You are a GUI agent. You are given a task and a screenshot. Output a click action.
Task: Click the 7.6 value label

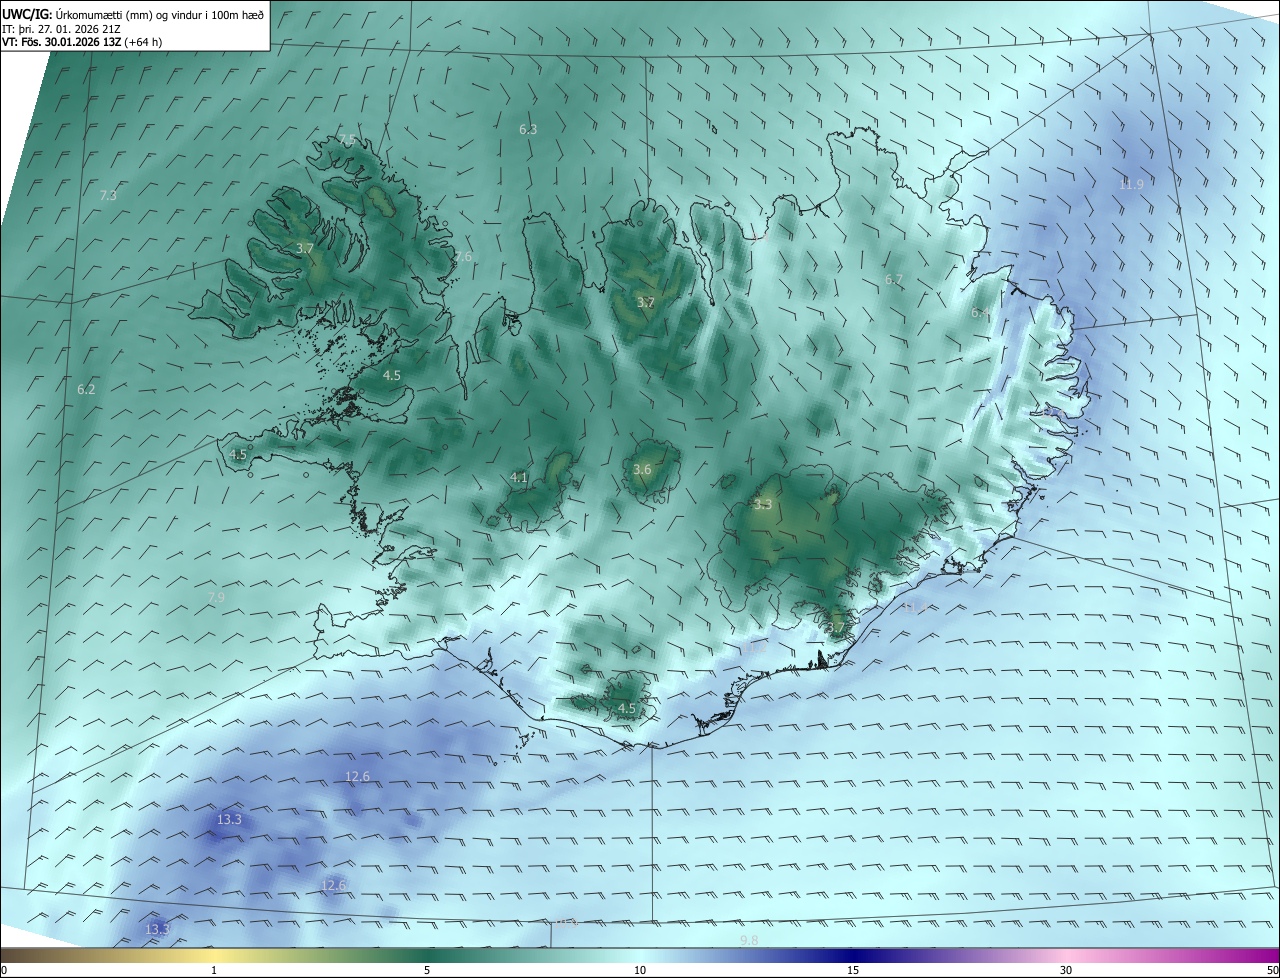point(462,258)
